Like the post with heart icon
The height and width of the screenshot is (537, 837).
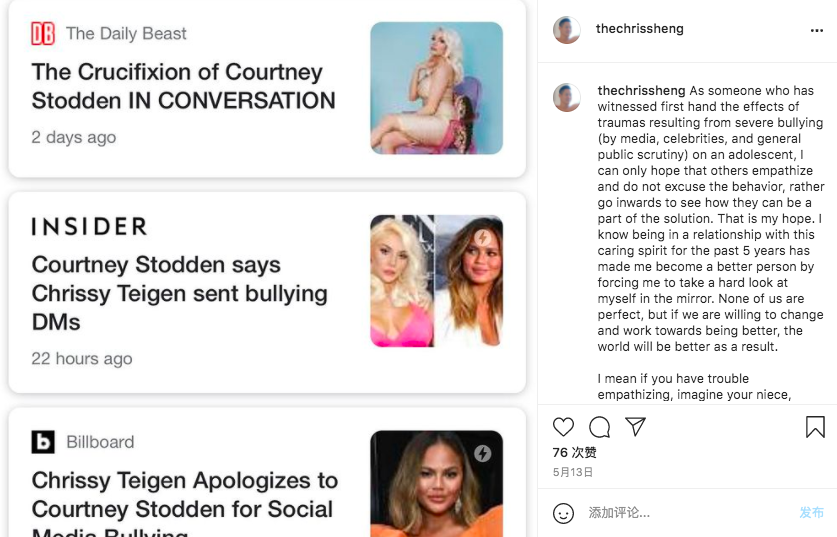click(x=563, y=427)
